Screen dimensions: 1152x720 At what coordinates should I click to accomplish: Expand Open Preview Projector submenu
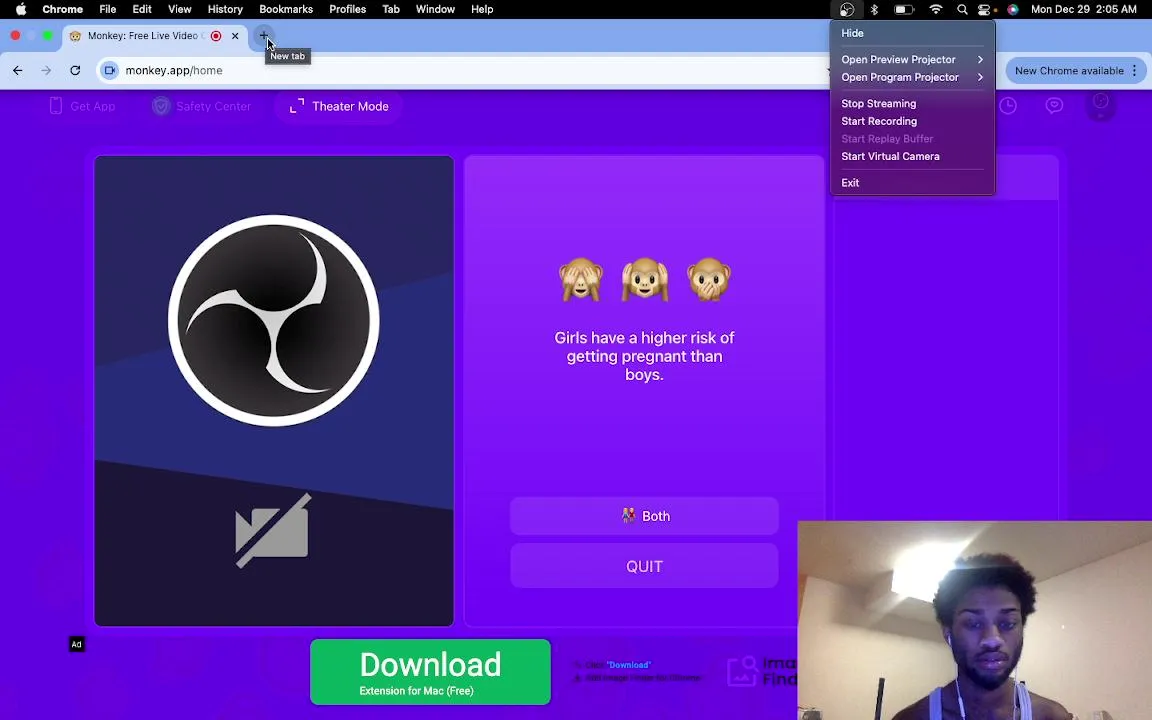tap(912, 60)
